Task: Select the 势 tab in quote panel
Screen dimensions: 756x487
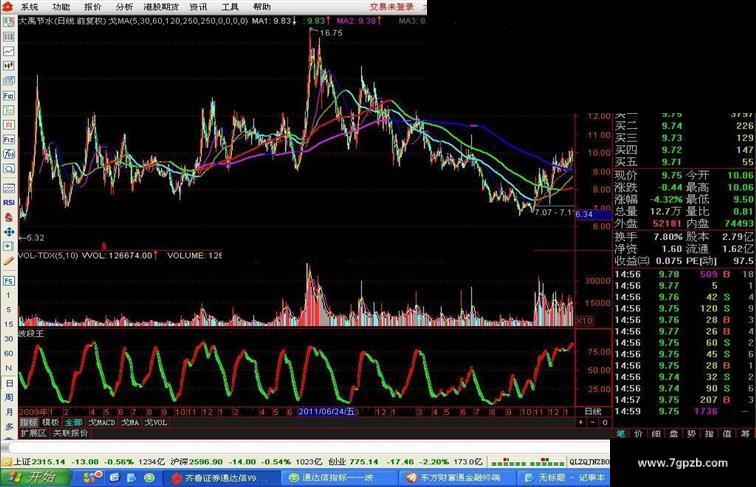Action: coord(691,433)
